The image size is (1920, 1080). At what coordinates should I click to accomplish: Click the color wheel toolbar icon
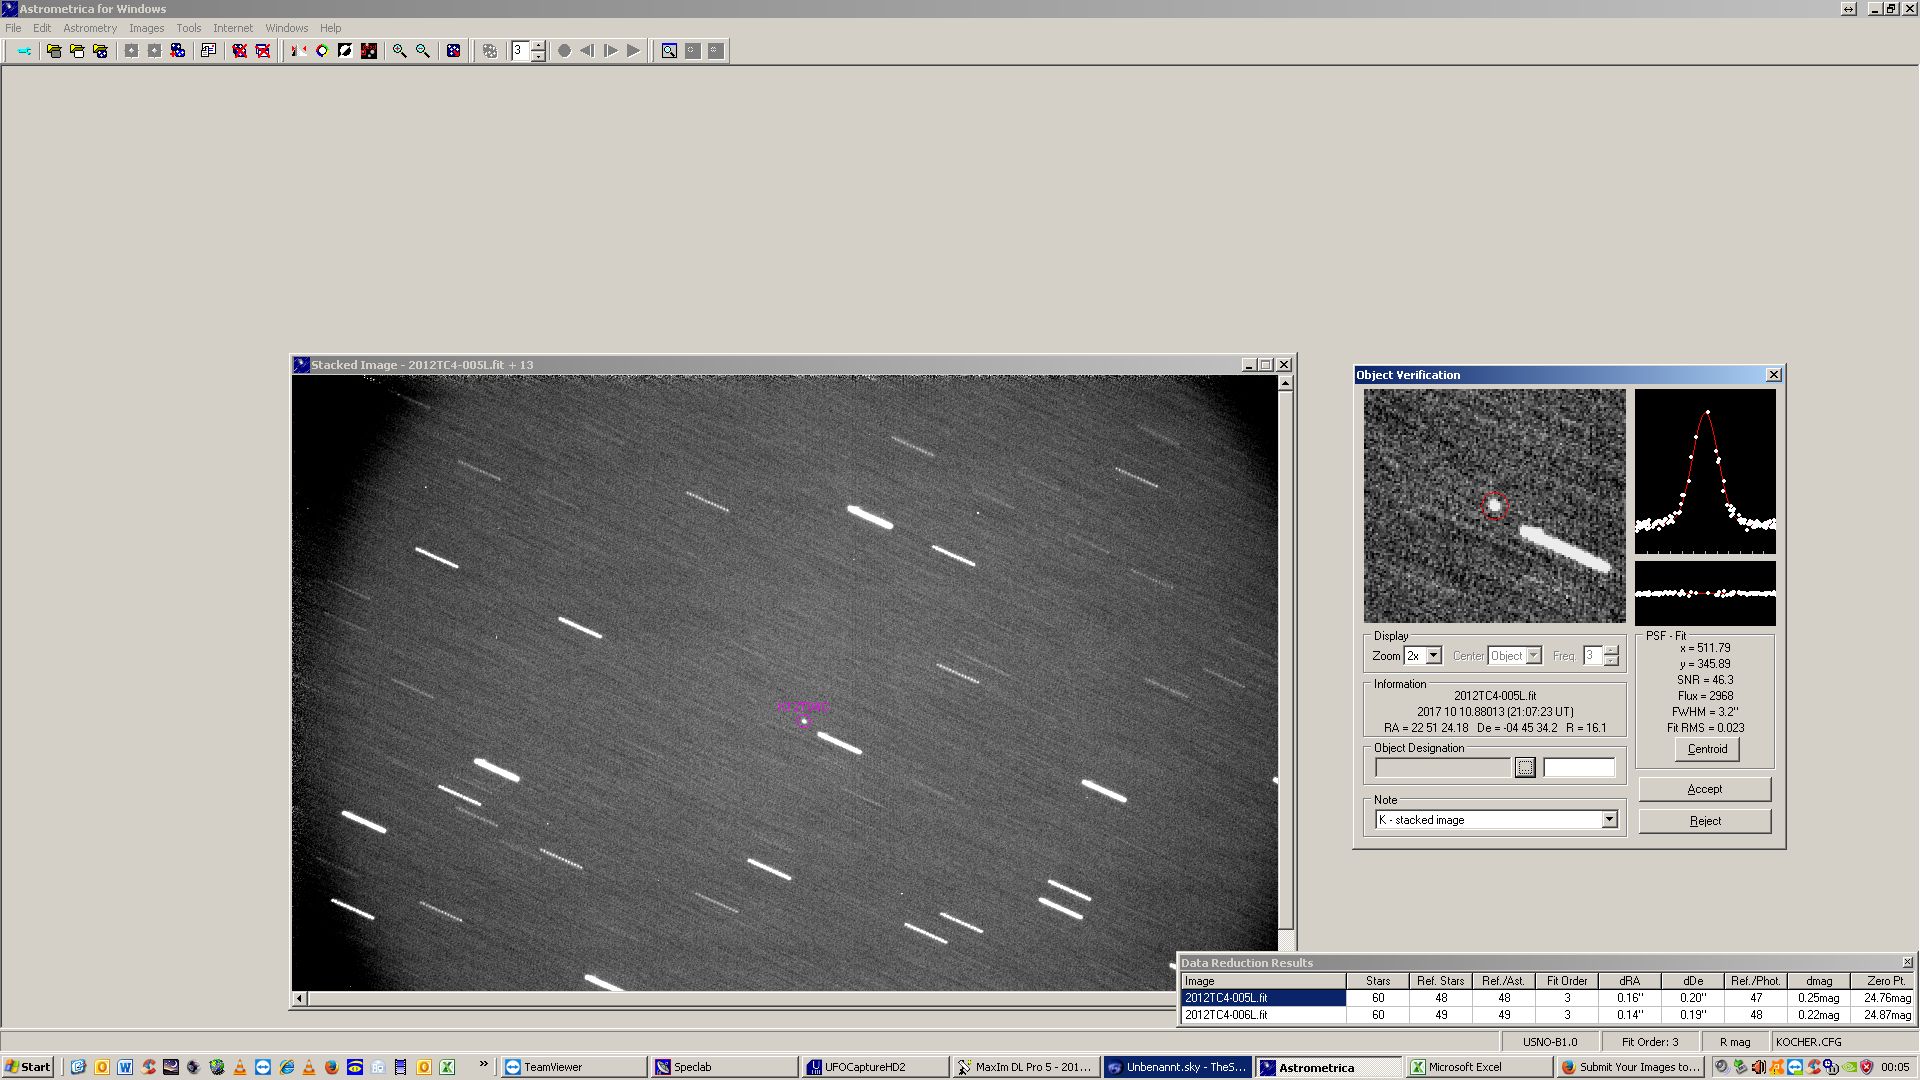tap(322, 51)
